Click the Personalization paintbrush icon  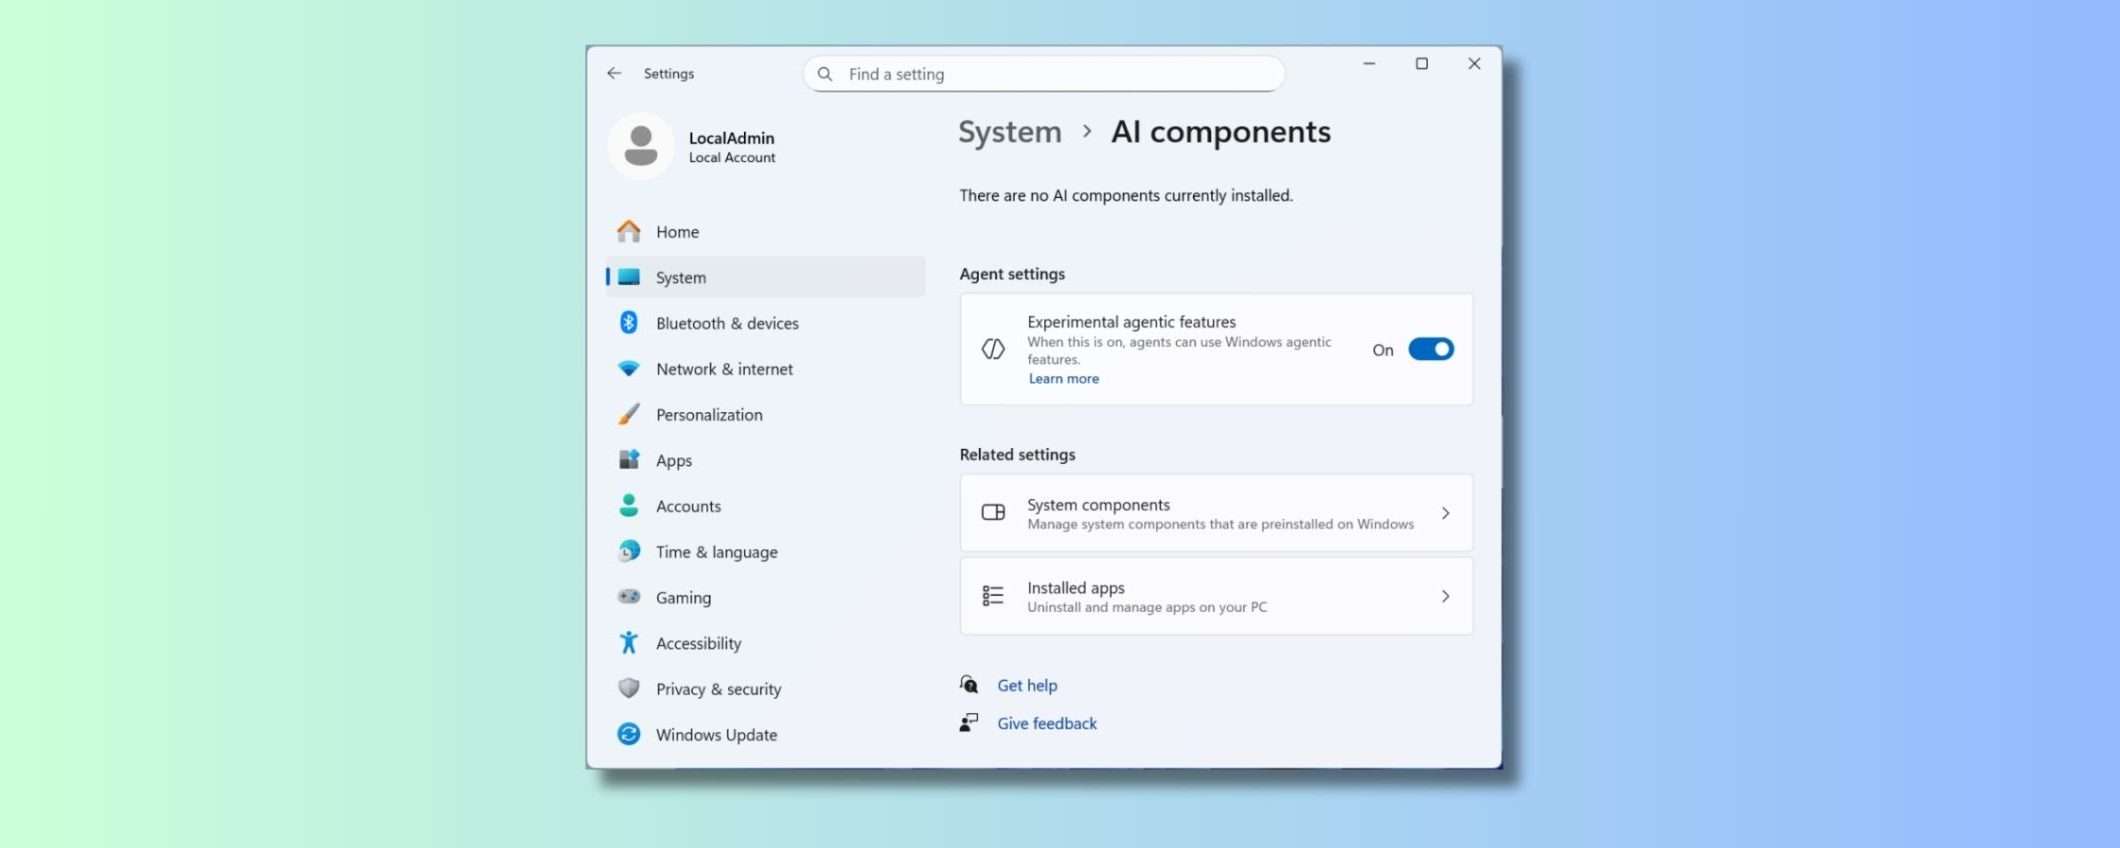pyautogui.click(x=628, y=415)
